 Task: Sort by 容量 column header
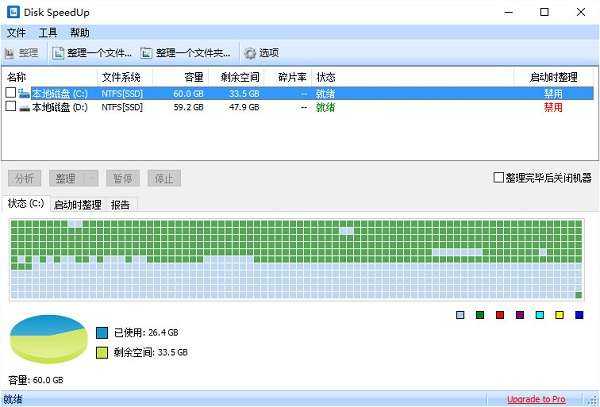pyautogui.click(x=181, y=77)
